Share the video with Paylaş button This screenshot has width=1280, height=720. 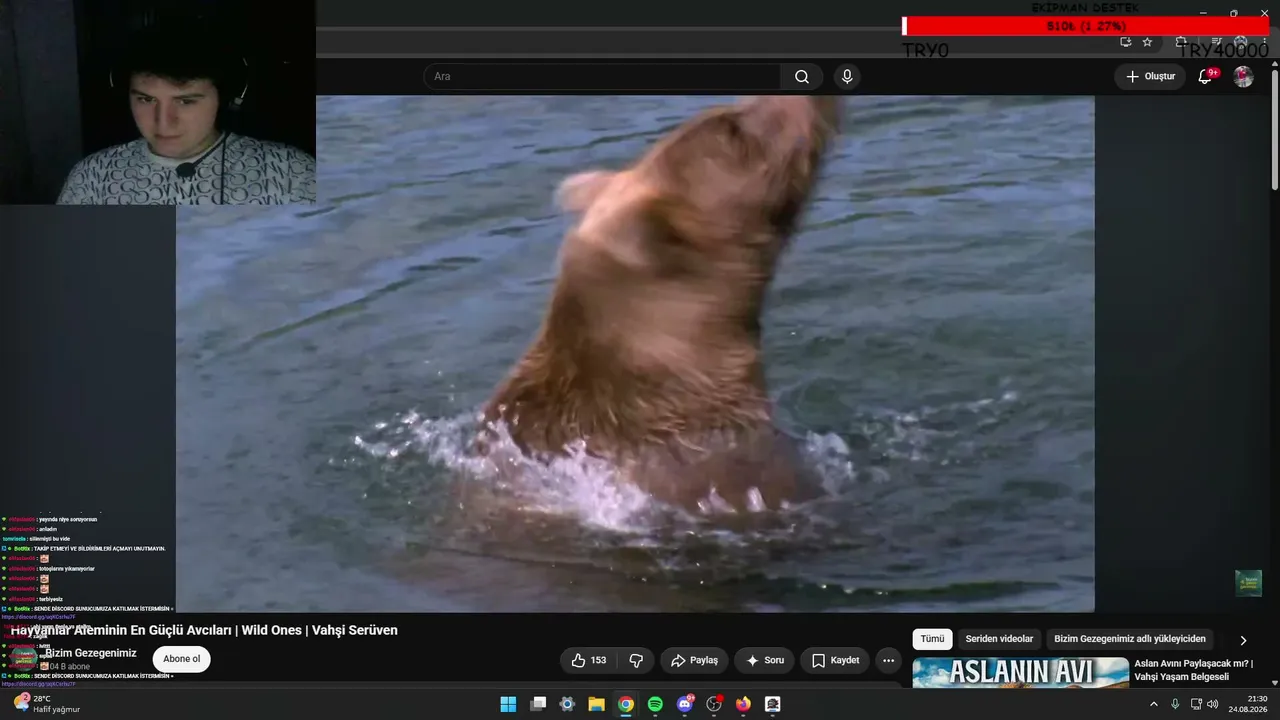(694, 660)
